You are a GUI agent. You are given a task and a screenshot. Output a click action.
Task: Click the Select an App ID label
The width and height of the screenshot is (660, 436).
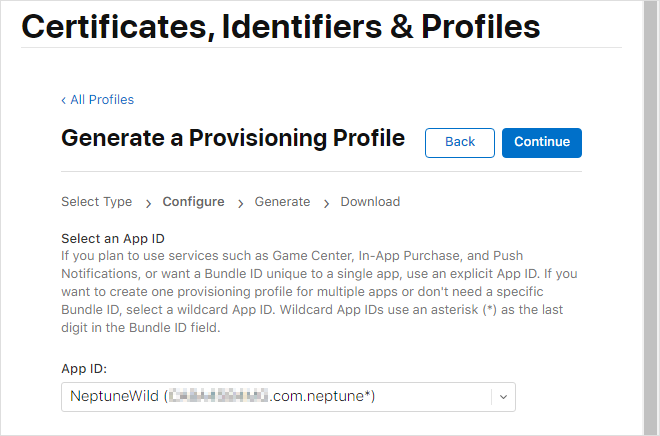click(x=113, y=238)
